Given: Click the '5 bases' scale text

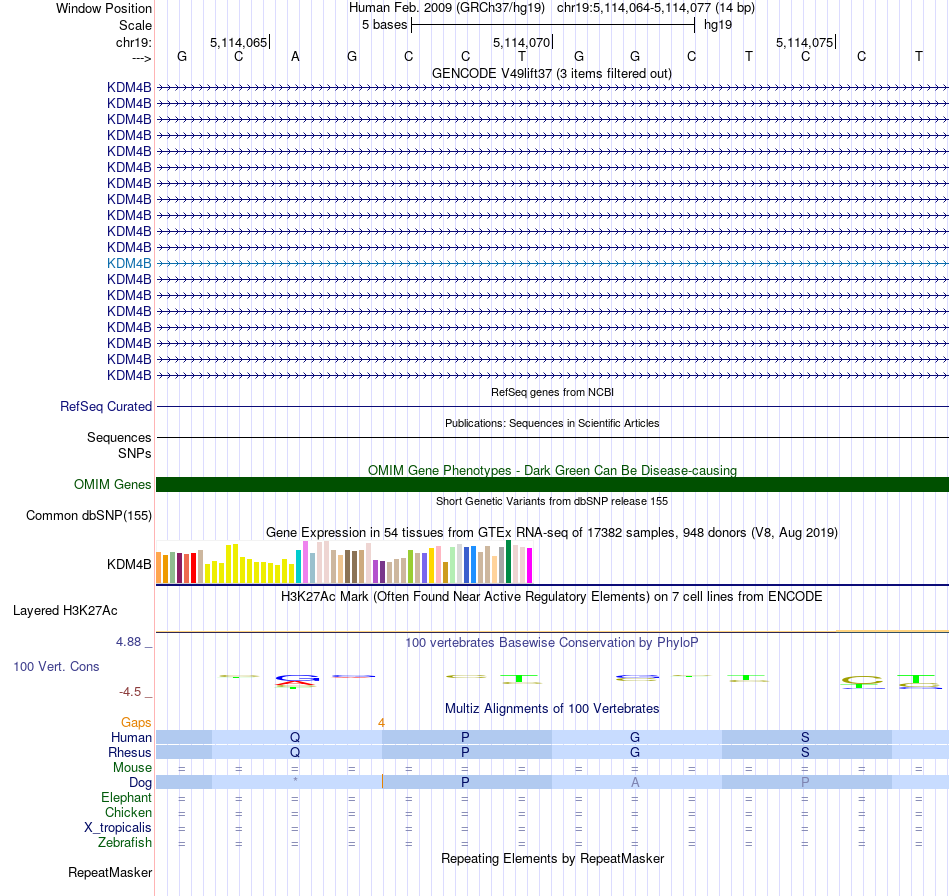Looking at the screenshot, I should [x=384, y=25].
